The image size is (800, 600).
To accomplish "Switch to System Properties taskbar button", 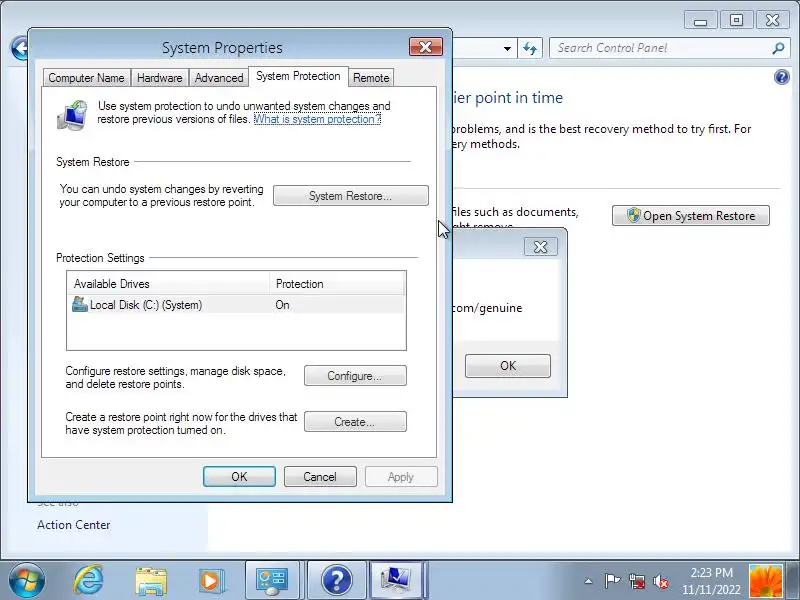I will [x=396, y=581].
